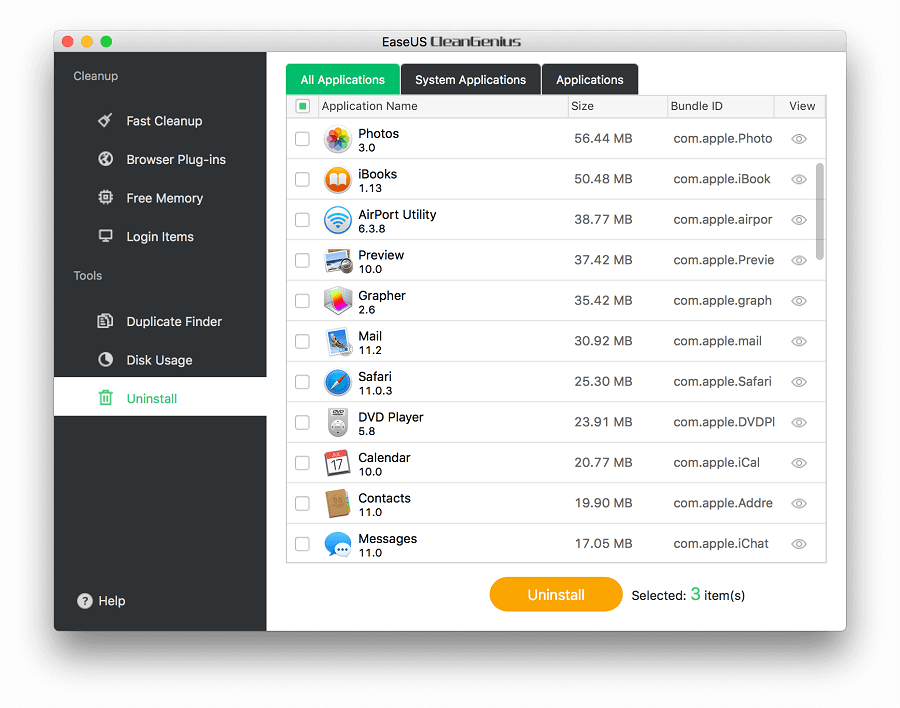Tick the Grapher row checkbox
Screen dimensions: 900x708
pos(302,301)
